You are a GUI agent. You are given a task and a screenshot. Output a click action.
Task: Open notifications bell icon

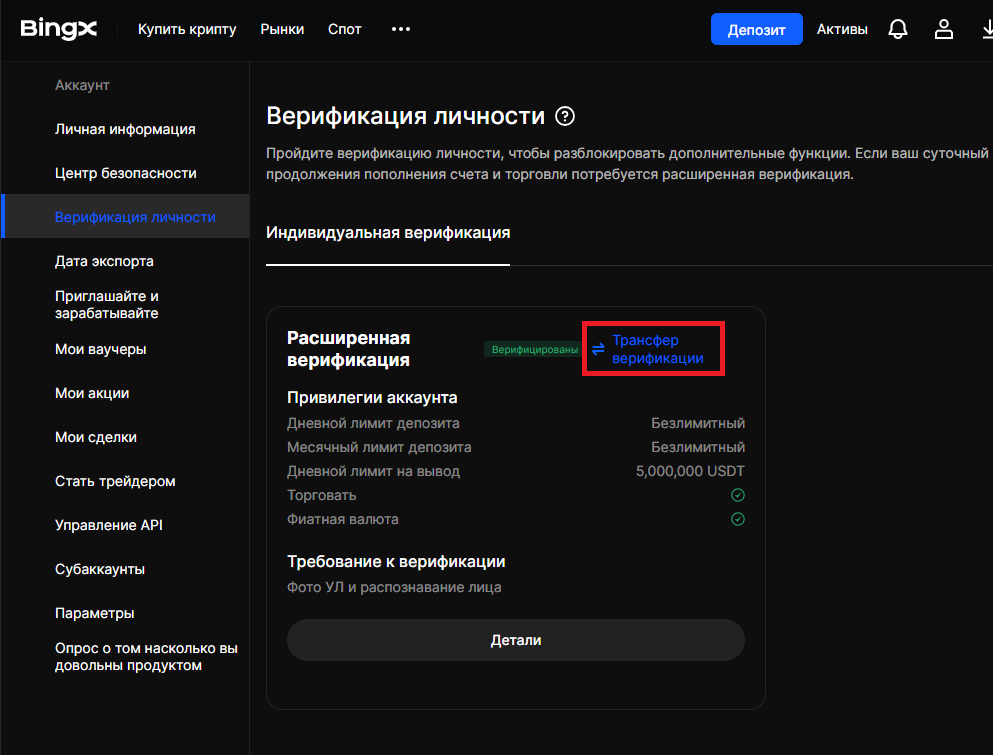pyautogui.click(x=897, y=29)
